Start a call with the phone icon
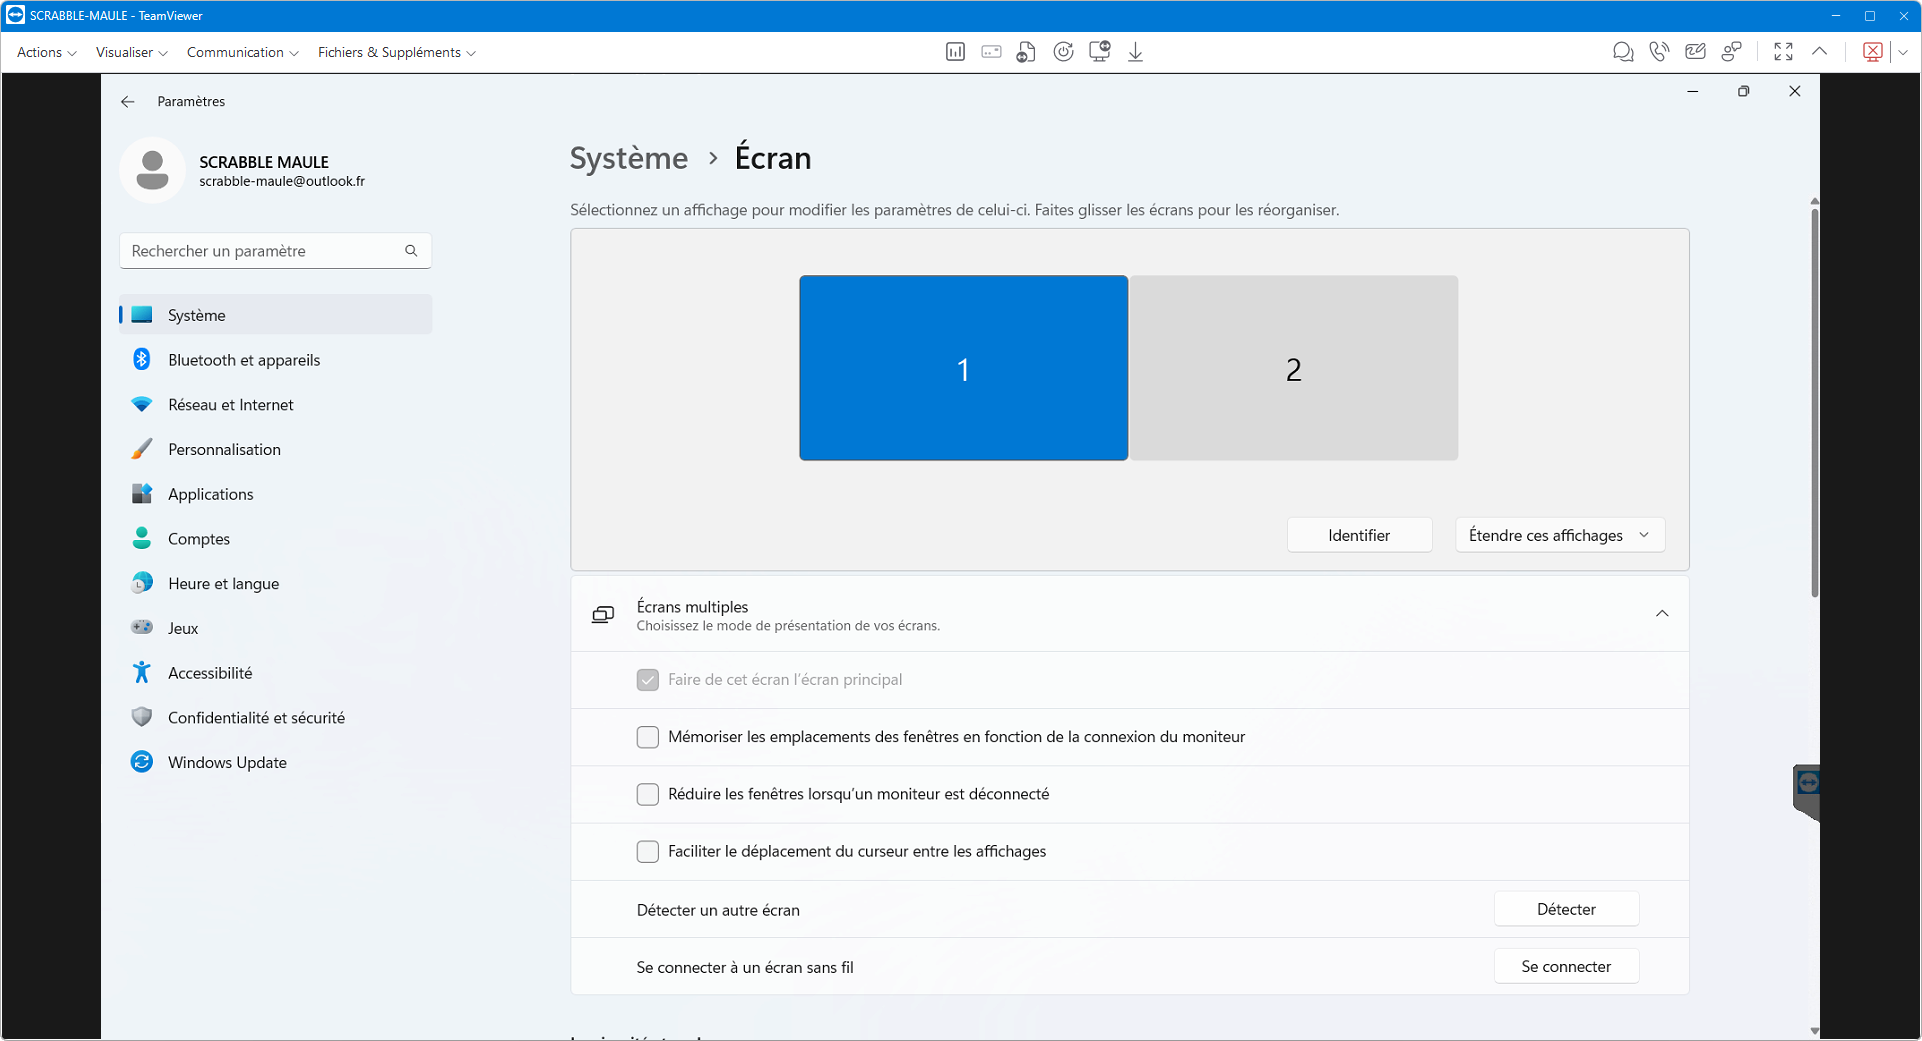This screenshot has width=1922, height=1041. (1659, 52)
